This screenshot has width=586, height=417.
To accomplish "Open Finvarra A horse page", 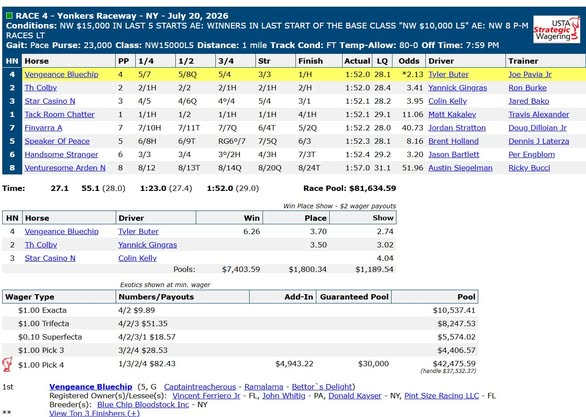I will tap(43, 128).
